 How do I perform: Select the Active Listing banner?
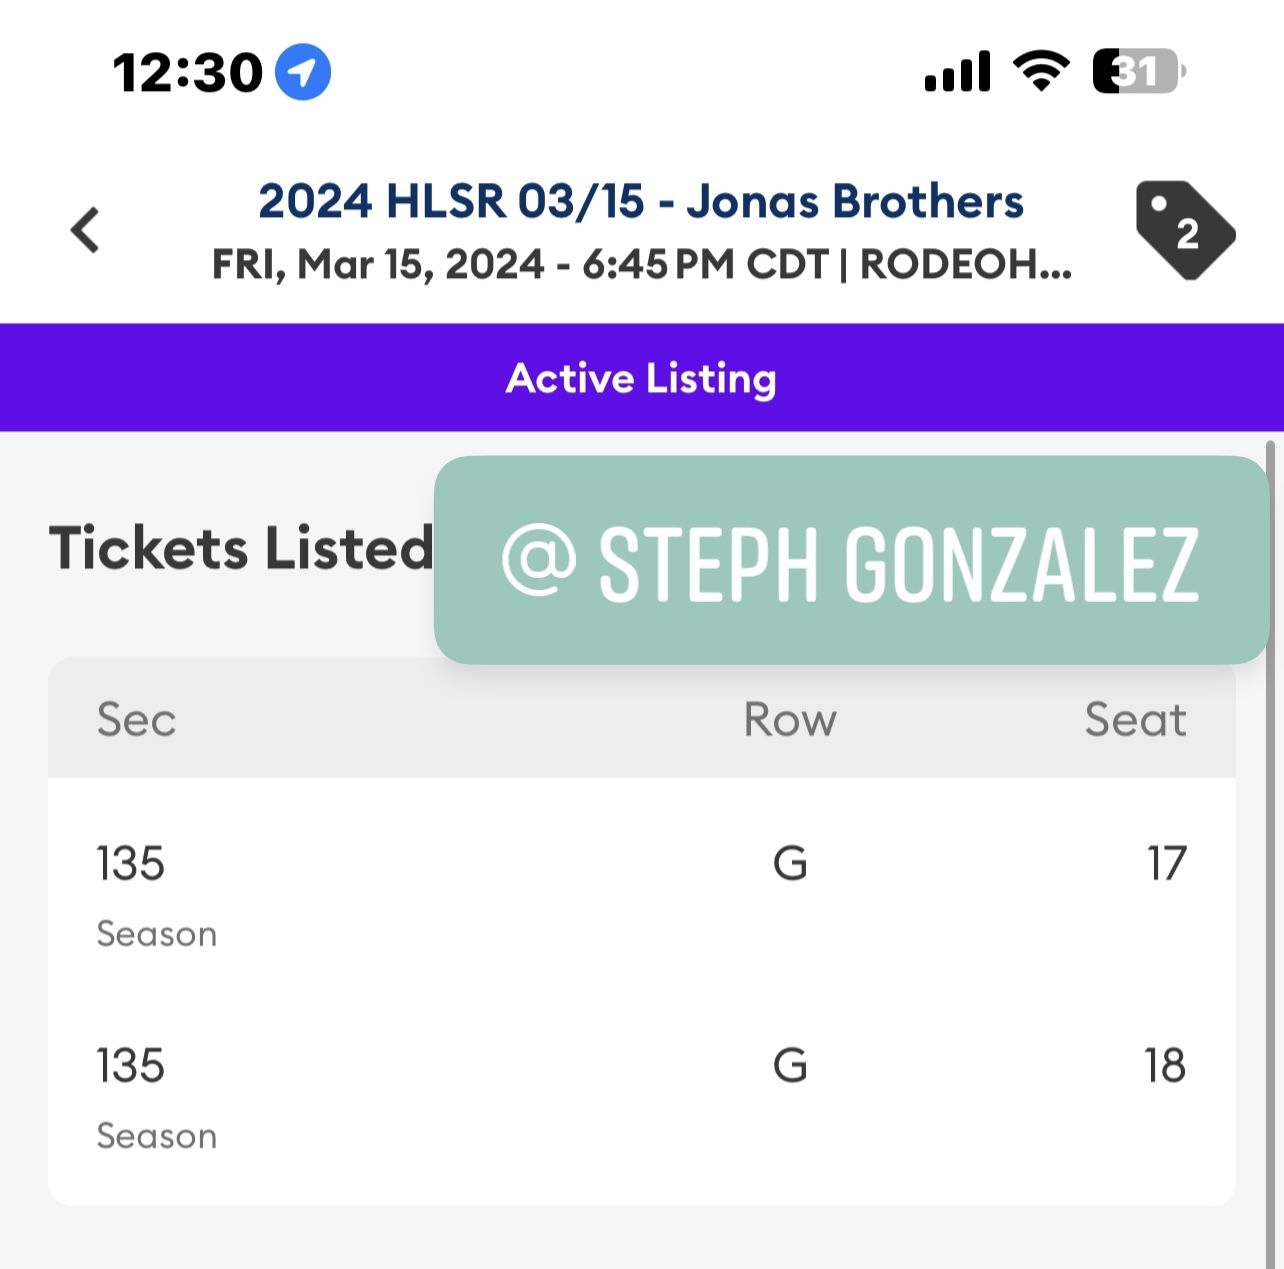pos(641,378)
